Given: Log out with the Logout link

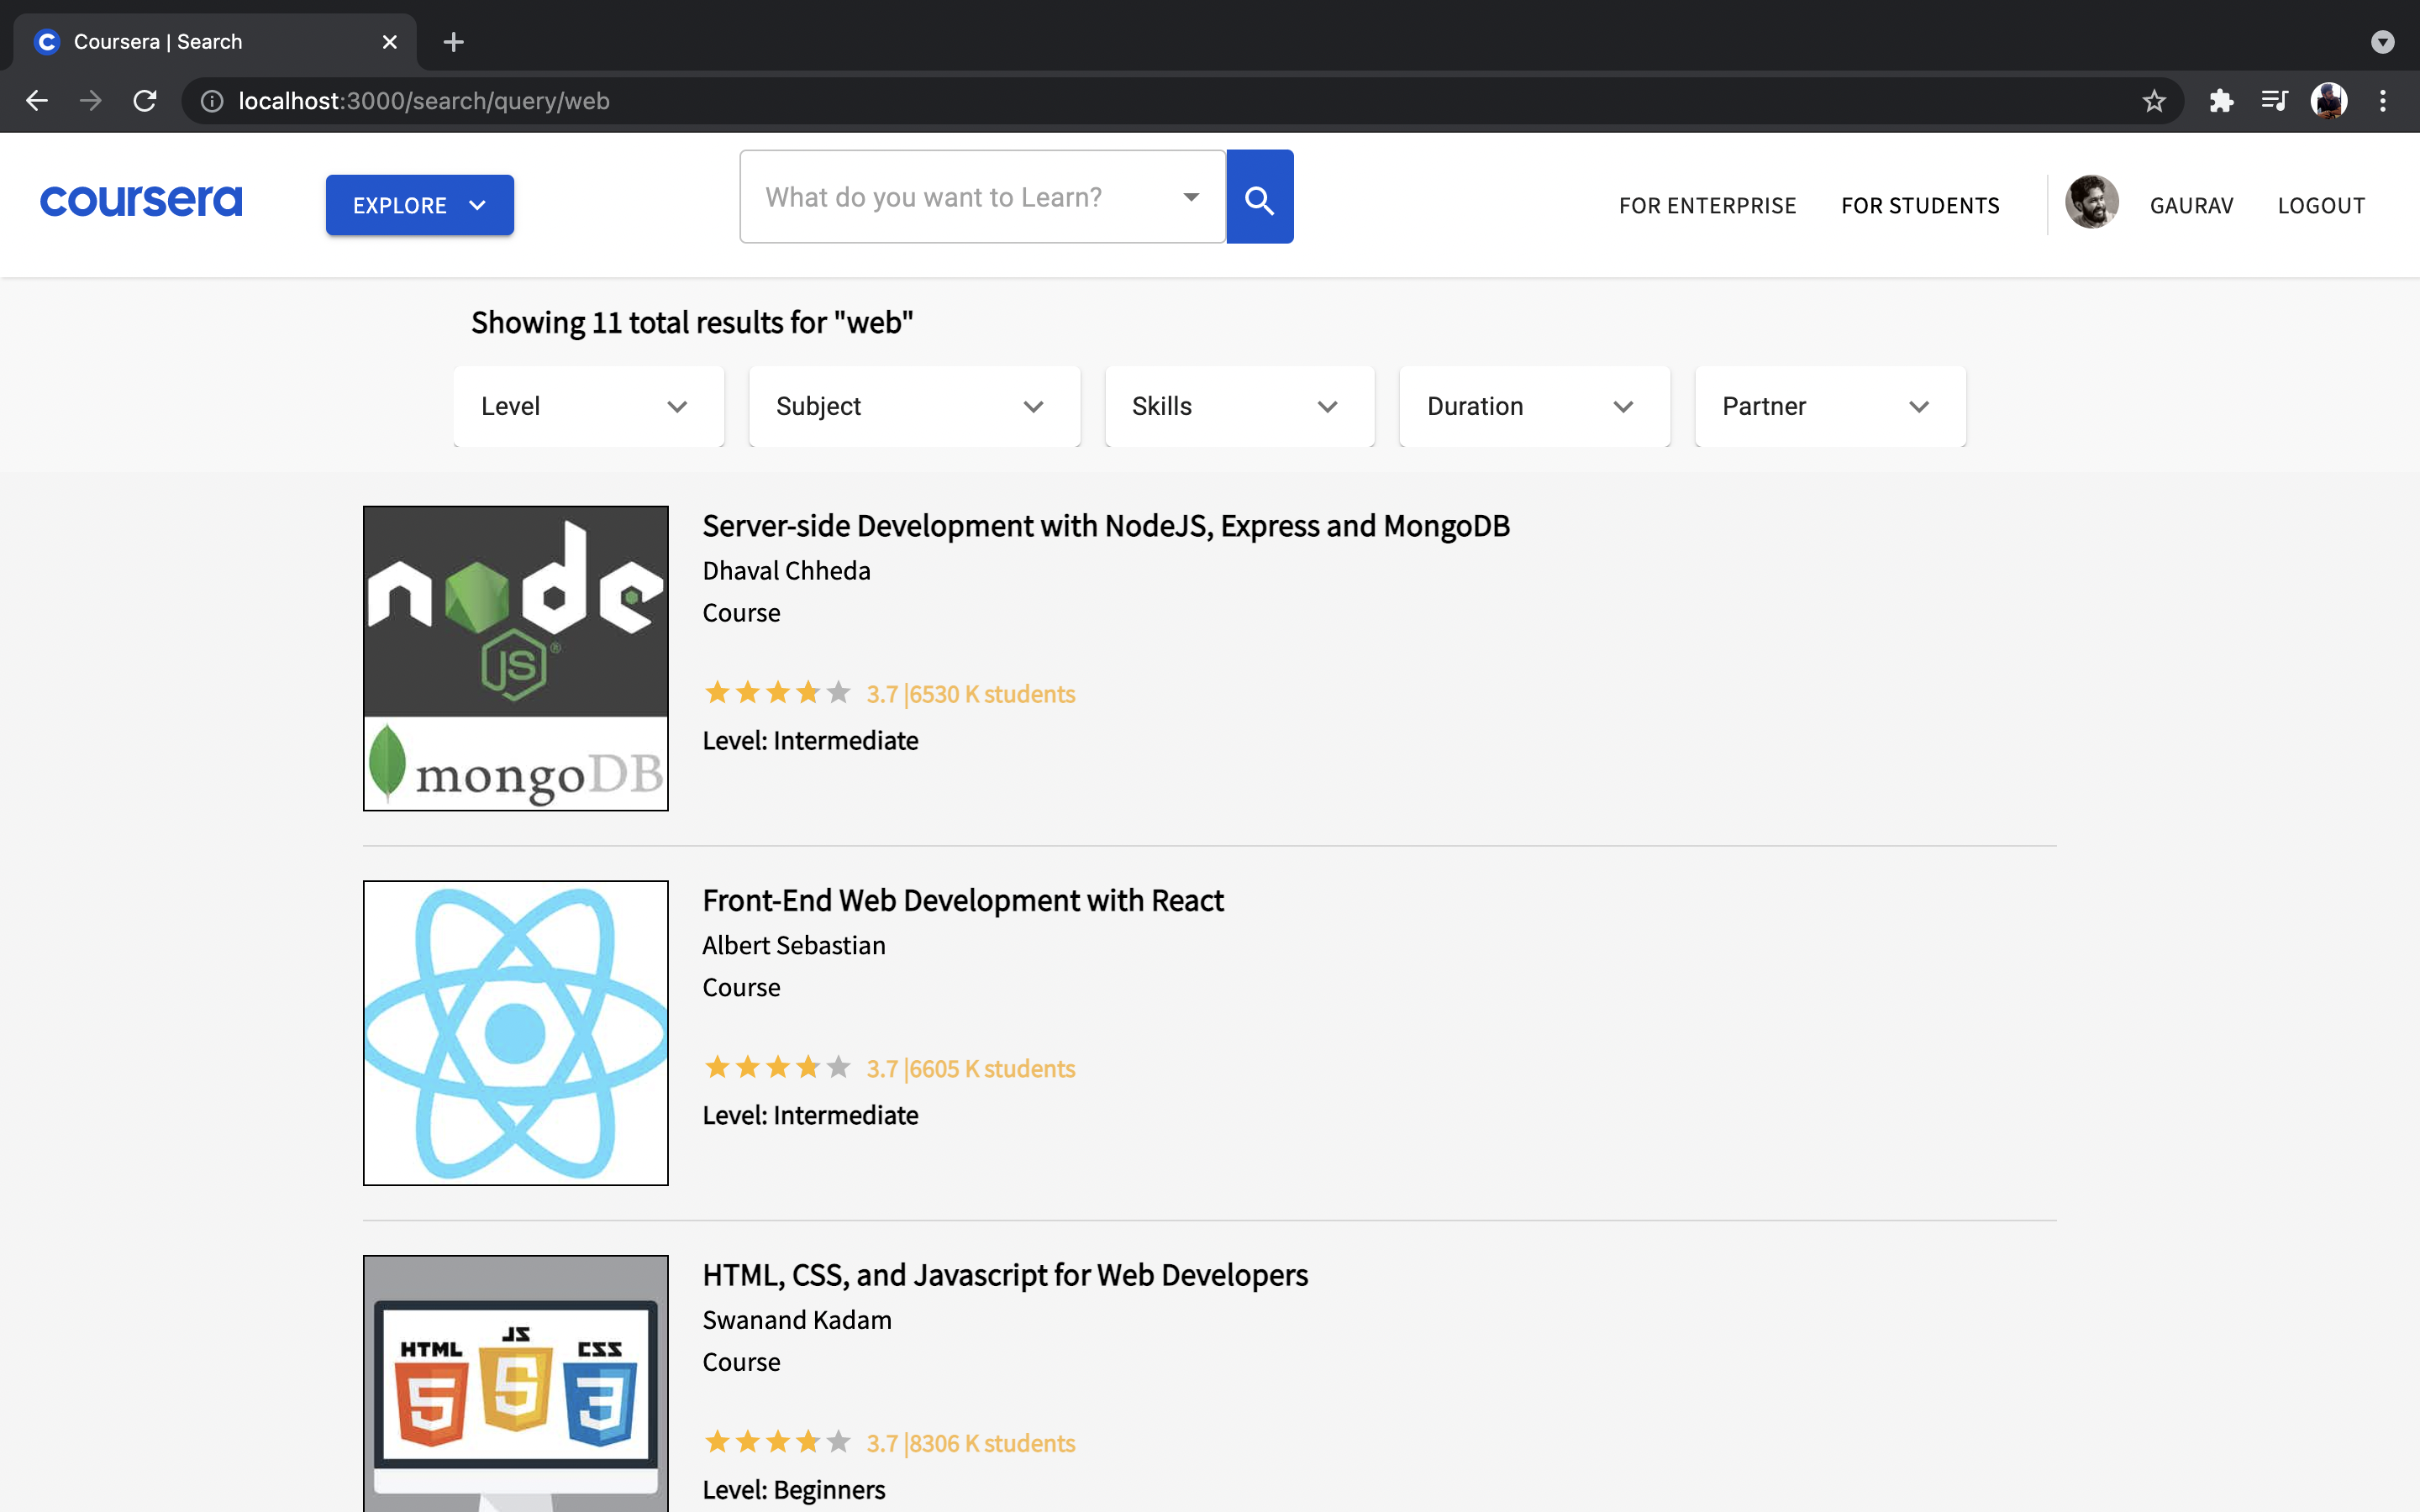Looking at the screenshot, I should coord(2321,205).
